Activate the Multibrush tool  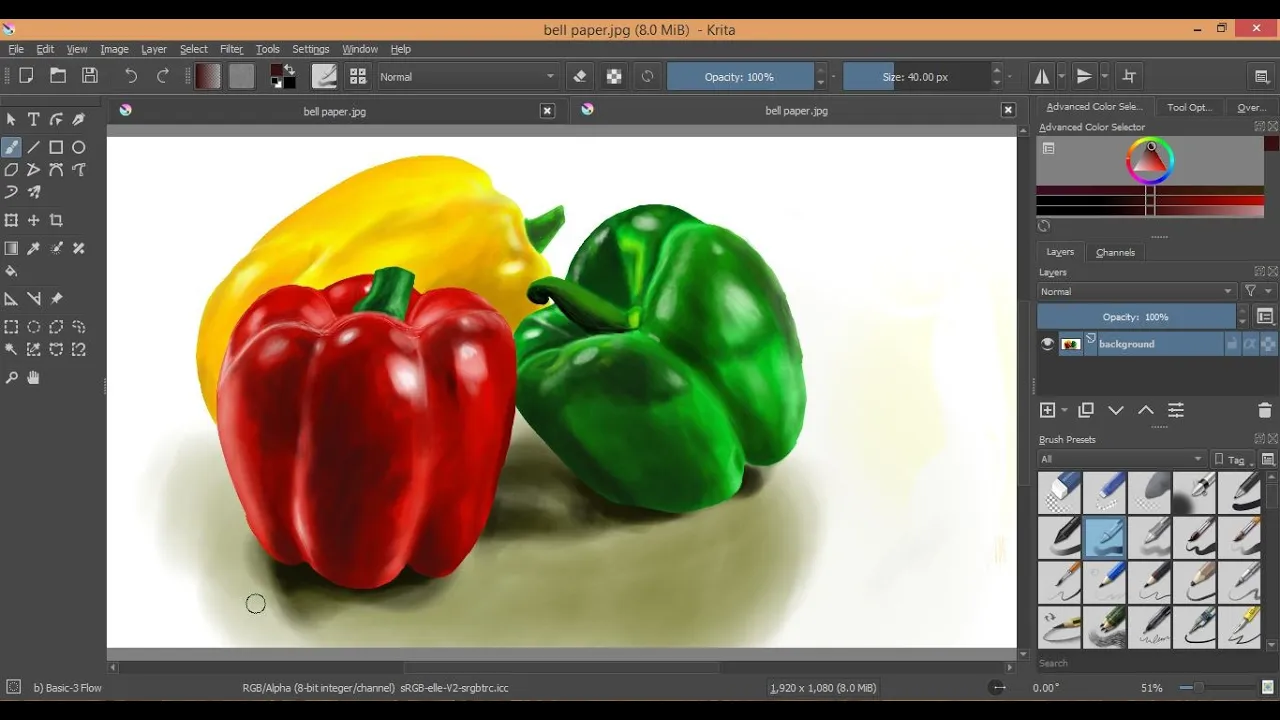[33, 192]
